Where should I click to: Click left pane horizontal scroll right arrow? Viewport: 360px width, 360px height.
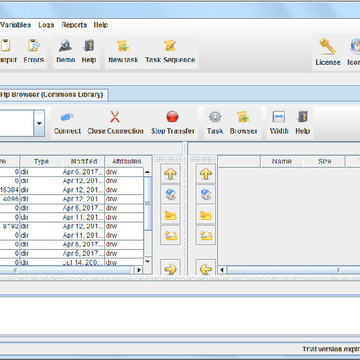pos(139,270)
